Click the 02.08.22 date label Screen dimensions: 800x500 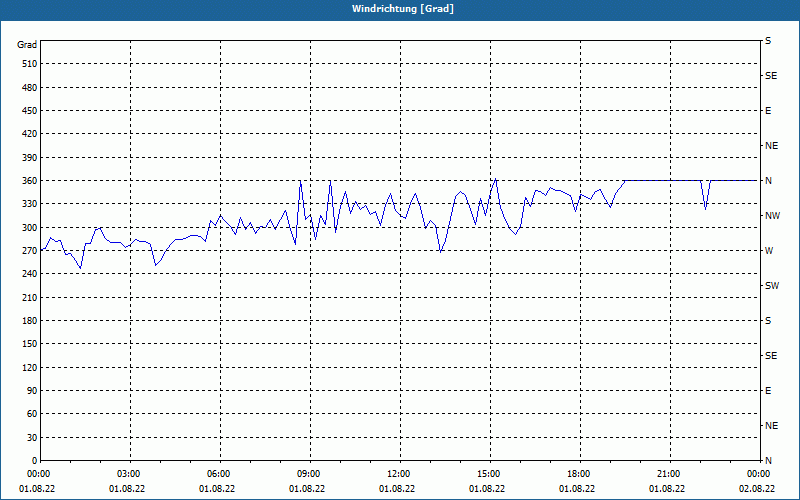[x=757, y=489]
